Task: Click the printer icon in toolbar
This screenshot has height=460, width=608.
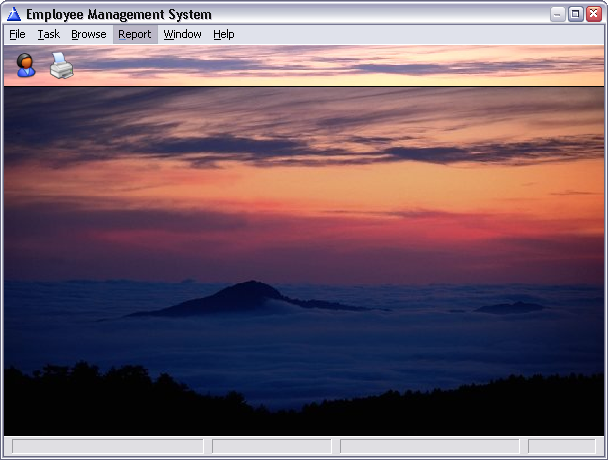Action: [61, 66]
